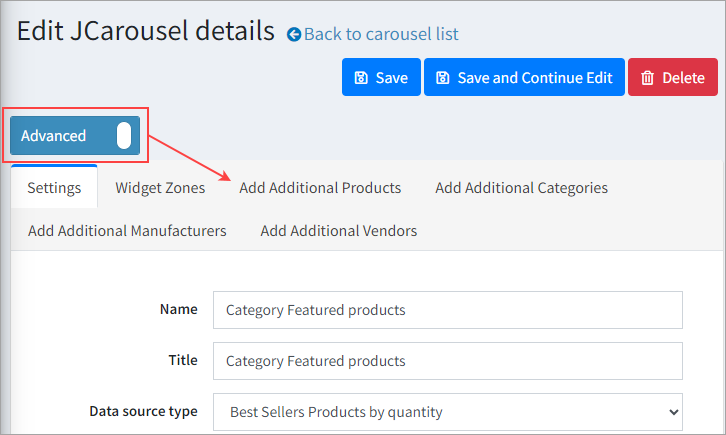This screenshot has width=726, height=435.
Task: Follow the Back to carousel list link
Action: coord(381,34)
